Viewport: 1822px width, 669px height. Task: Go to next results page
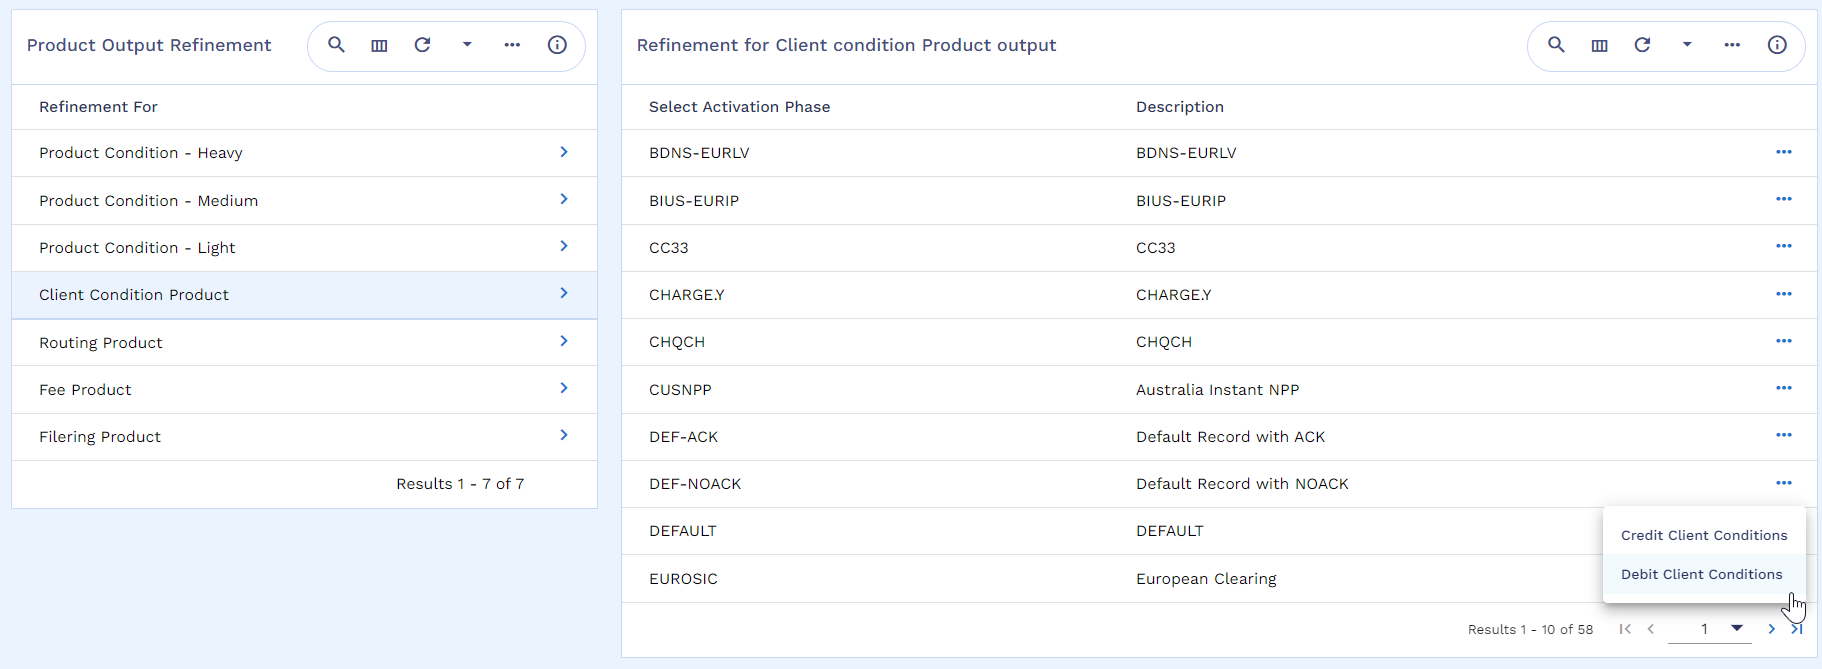pos(1771,629)
